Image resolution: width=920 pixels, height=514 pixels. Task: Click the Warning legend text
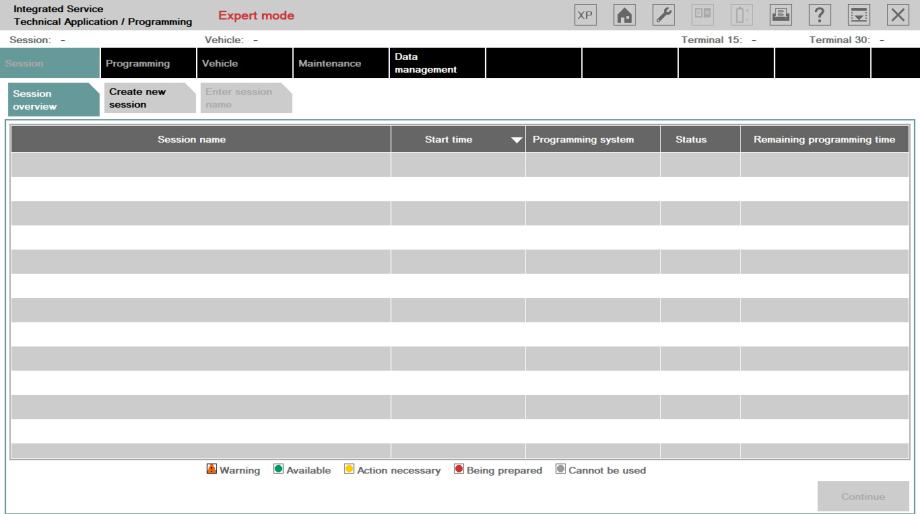pyautogui.click(x=240, y=471)
